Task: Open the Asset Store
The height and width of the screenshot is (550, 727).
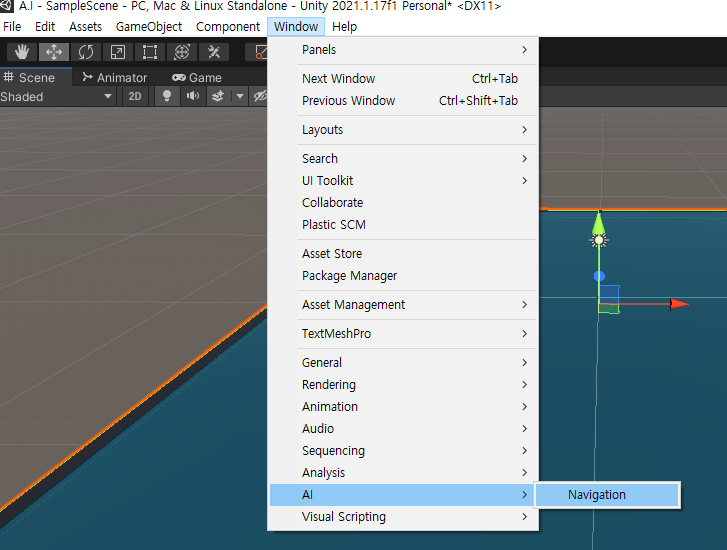Action: click(403, 254)
